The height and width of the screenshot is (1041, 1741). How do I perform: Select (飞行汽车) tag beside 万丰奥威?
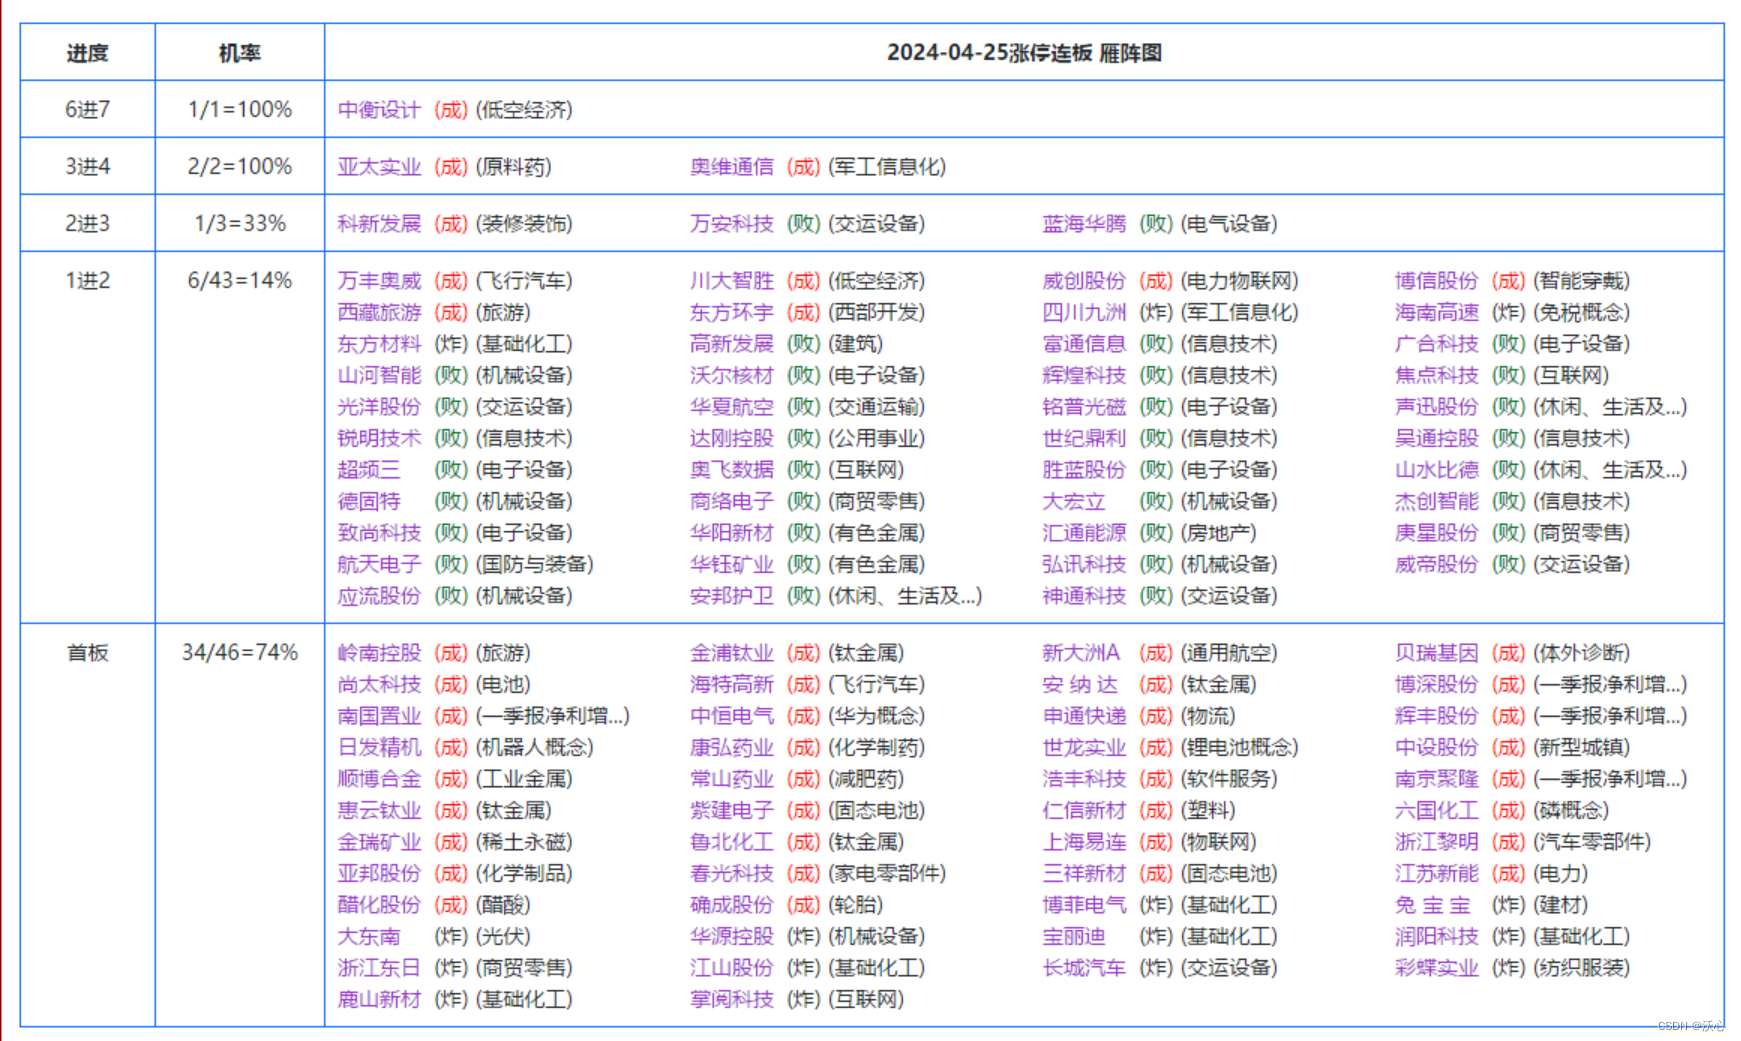click(524, 281)
